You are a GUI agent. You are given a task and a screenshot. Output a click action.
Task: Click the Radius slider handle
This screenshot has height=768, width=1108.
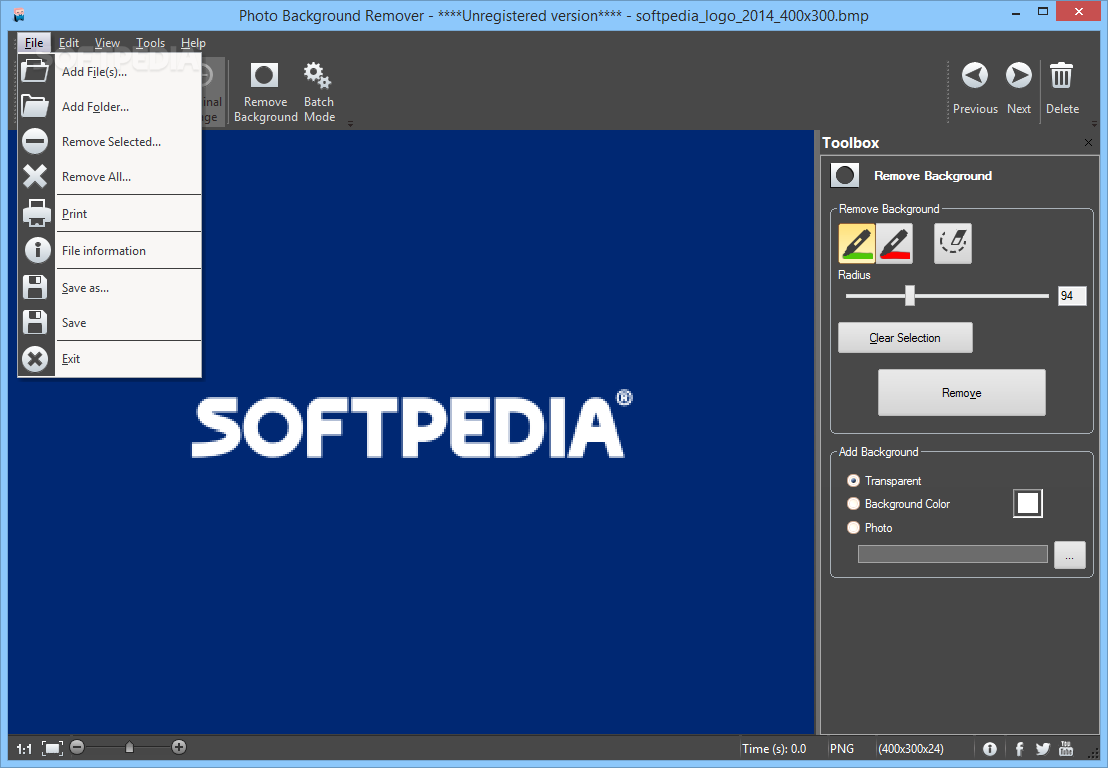(x=909, y=295)
